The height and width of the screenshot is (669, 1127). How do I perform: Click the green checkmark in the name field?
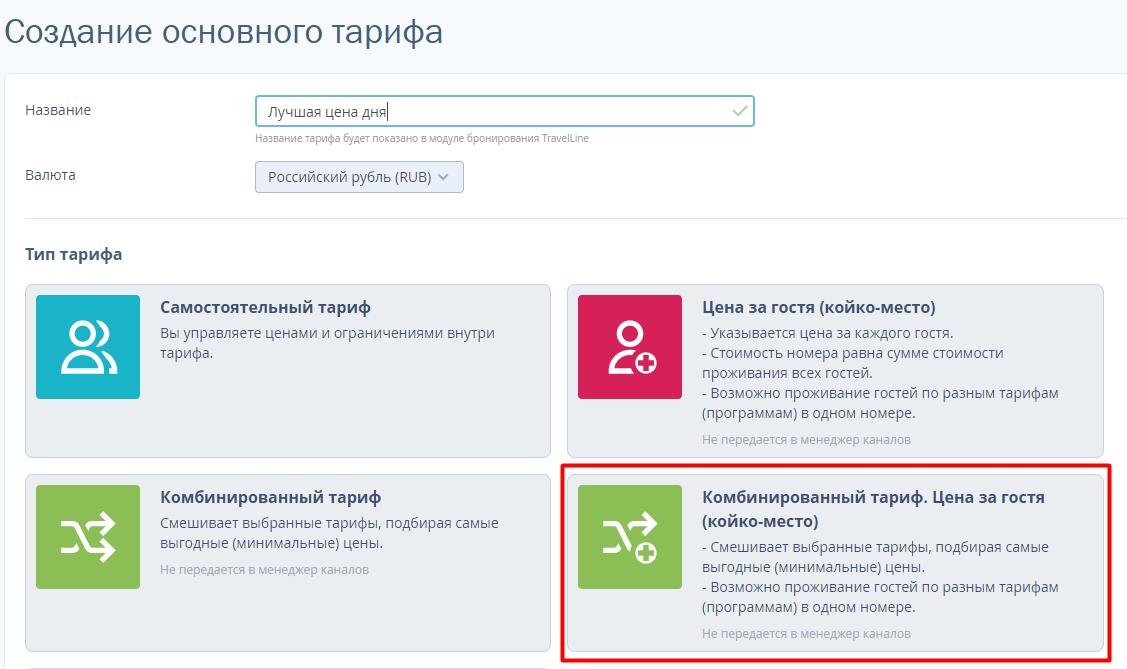pyautogui.click(x=739, y=111)
